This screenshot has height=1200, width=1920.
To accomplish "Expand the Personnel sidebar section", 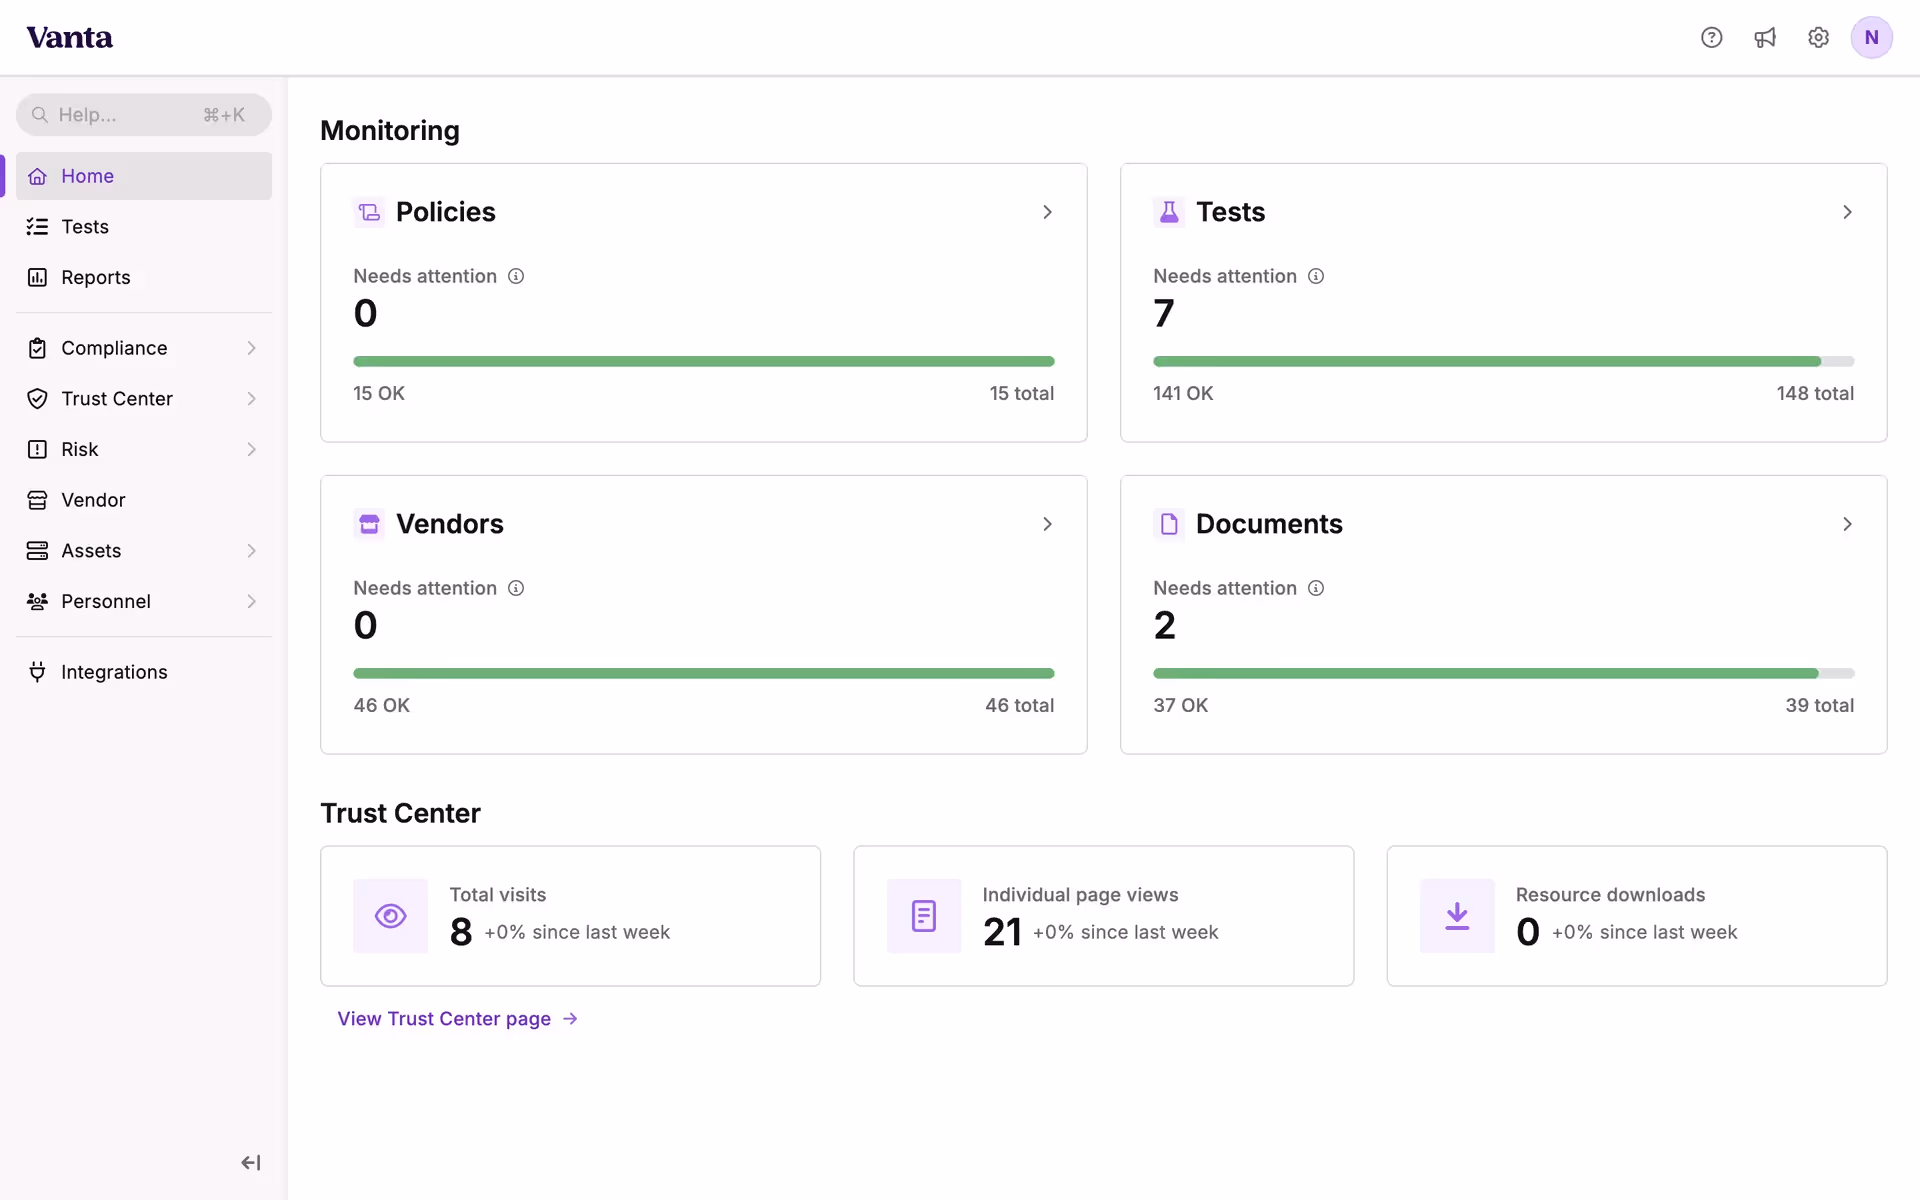I will tap(251, 601).
